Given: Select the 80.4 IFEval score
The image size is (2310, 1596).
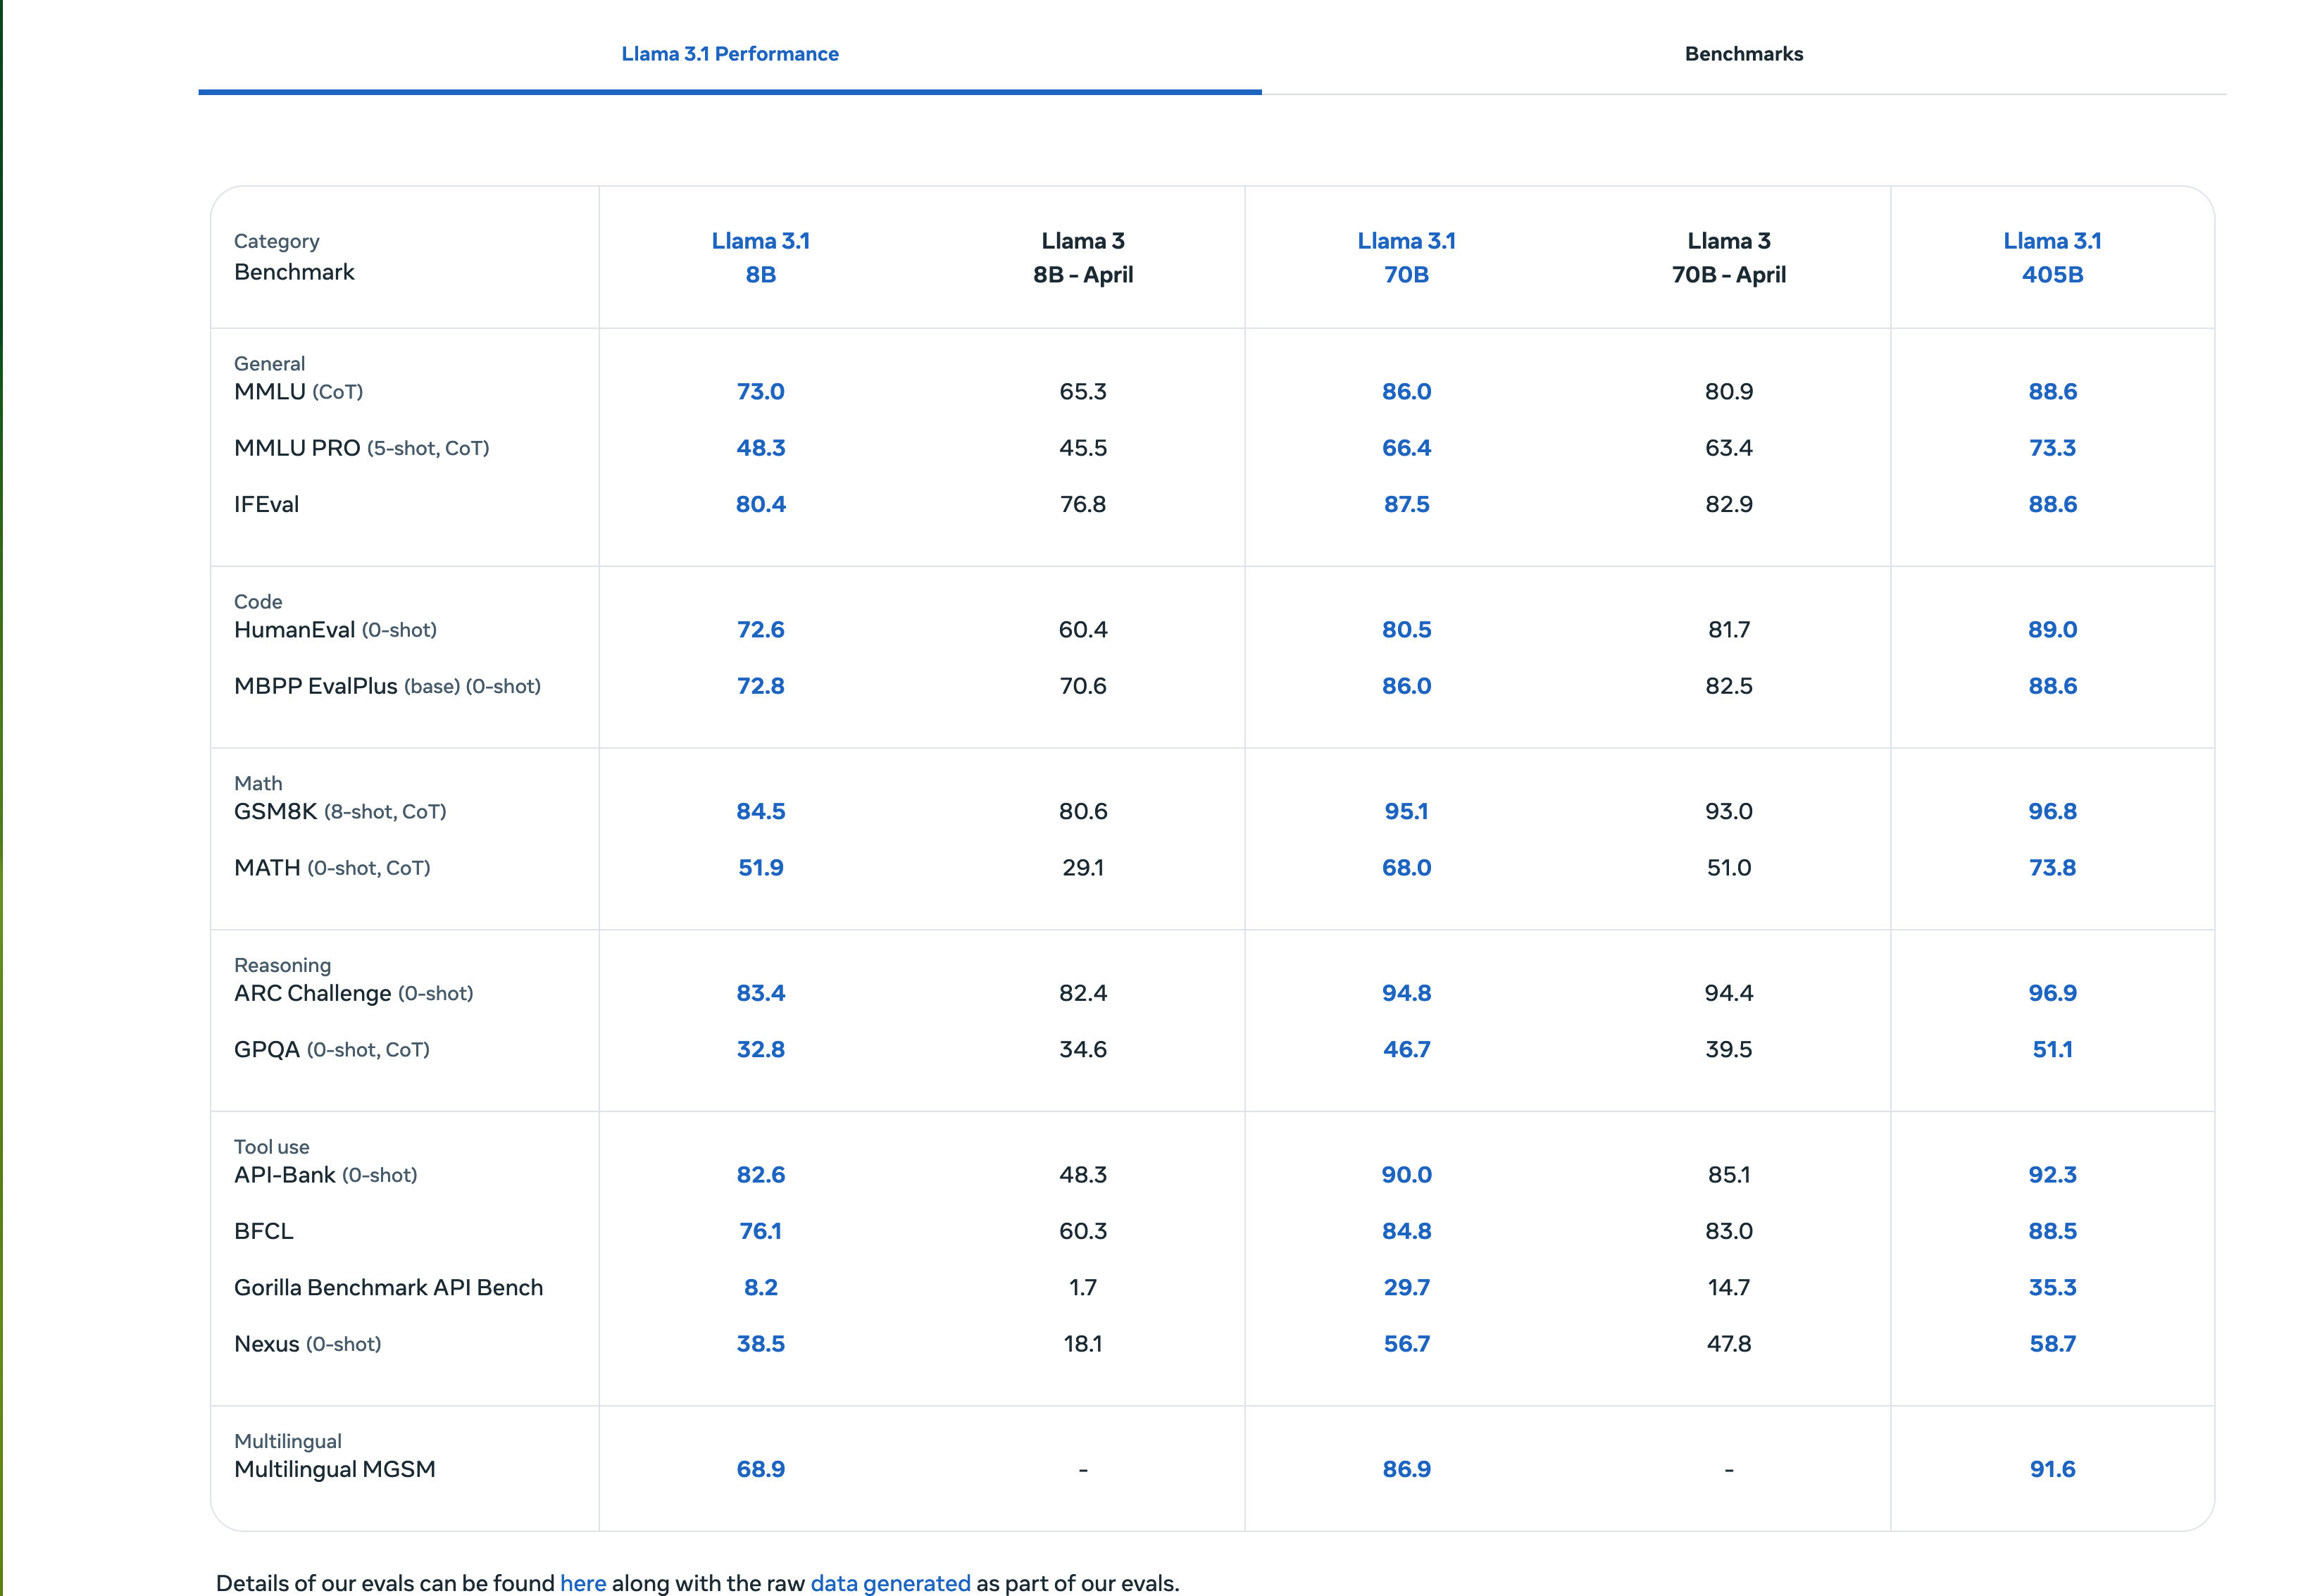Looking at the screenshot, I should coord(761,504).
